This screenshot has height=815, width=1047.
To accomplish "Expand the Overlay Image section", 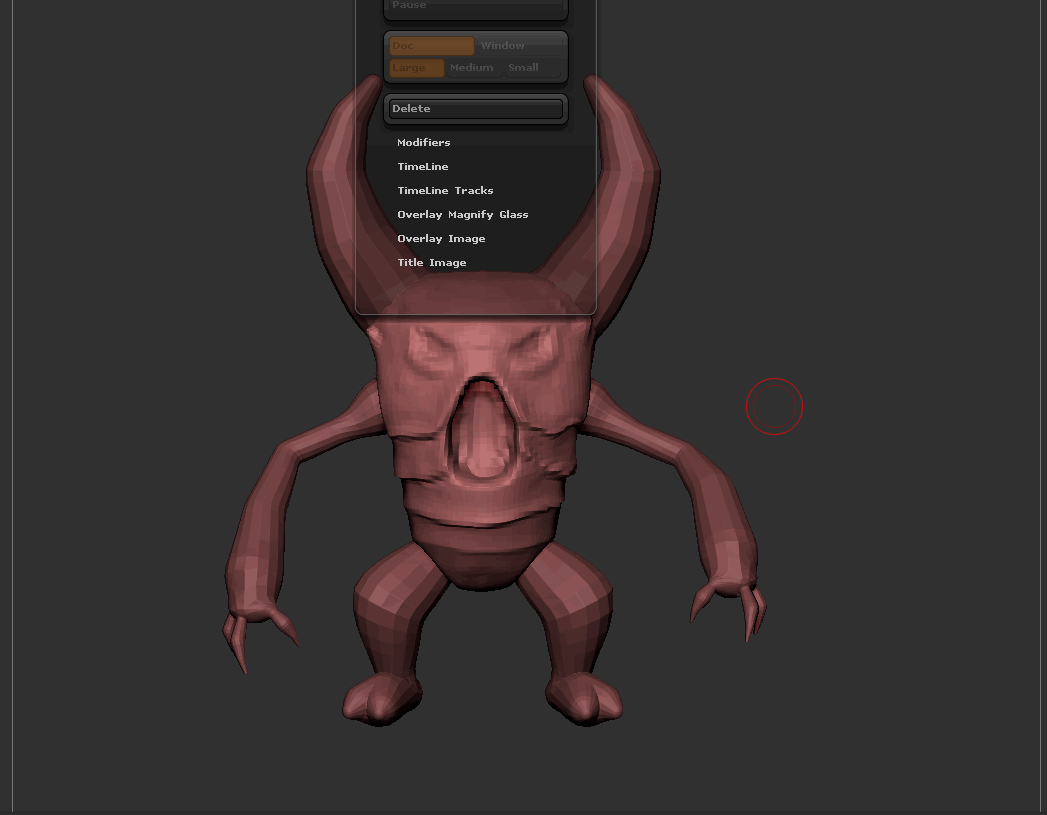I will pyautogui.click(x=441, y=239).
